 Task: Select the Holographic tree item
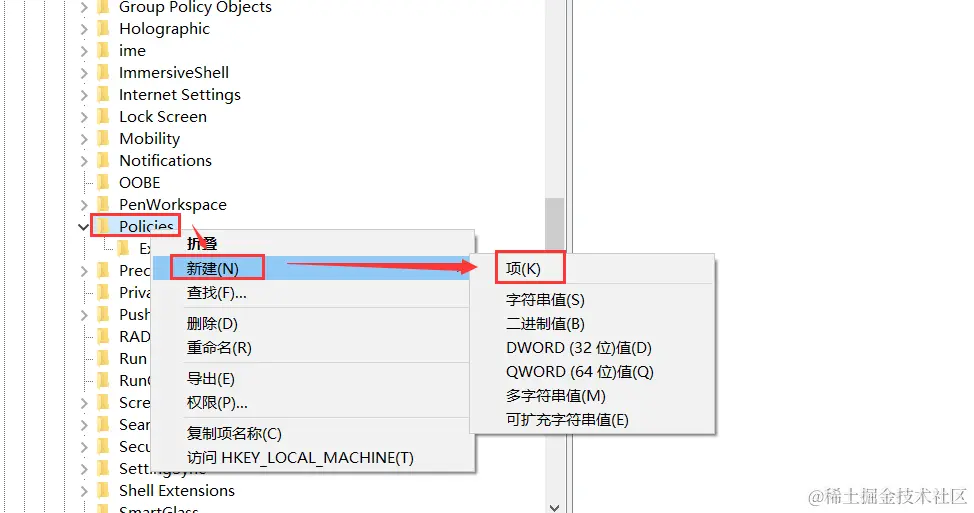click(x=165, y=29)
